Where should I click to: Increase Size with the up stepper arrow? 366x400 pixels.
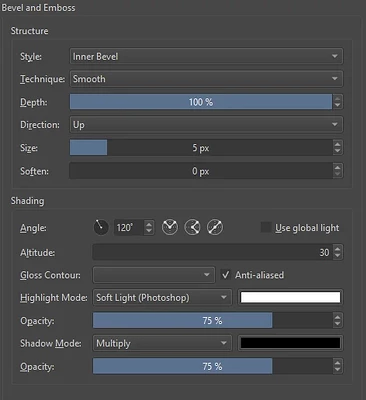click(x=337, y=144)
